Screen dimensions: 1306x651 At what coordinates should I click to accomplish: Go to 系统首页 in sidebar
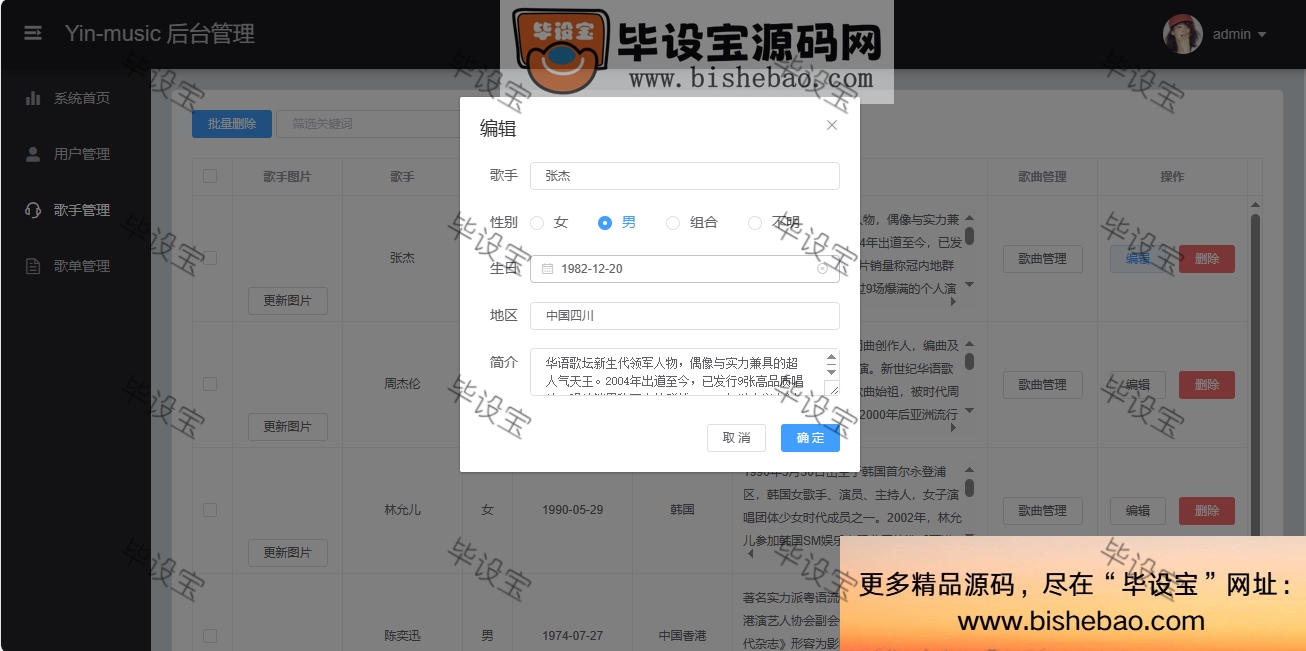coord(75,98)
